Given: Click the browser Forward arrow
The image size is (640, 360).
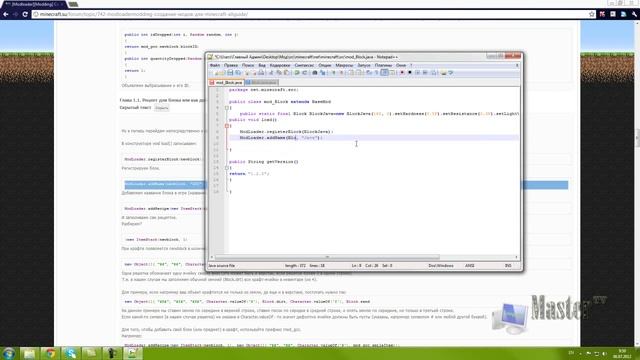Looking at the screenshot, I should point(16,14).
